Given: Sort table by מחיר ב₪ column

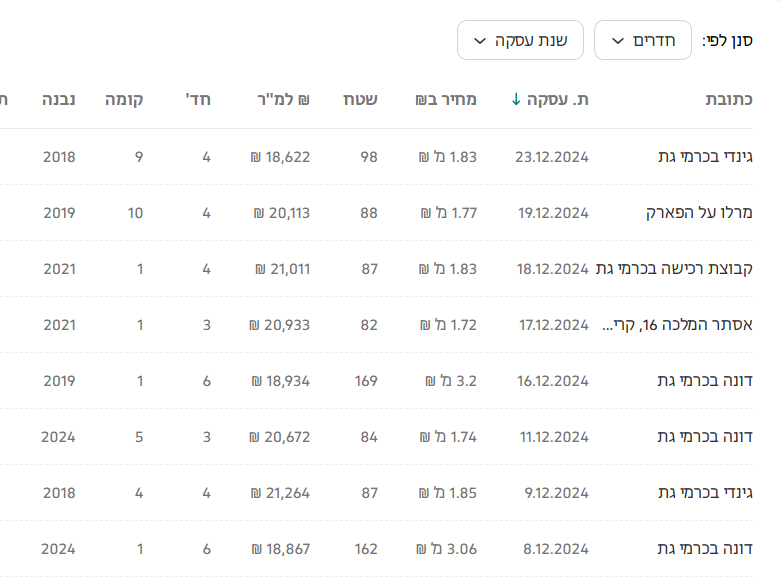Looking at the screenshot, I should pyautogui.click(x=446, y=100).
